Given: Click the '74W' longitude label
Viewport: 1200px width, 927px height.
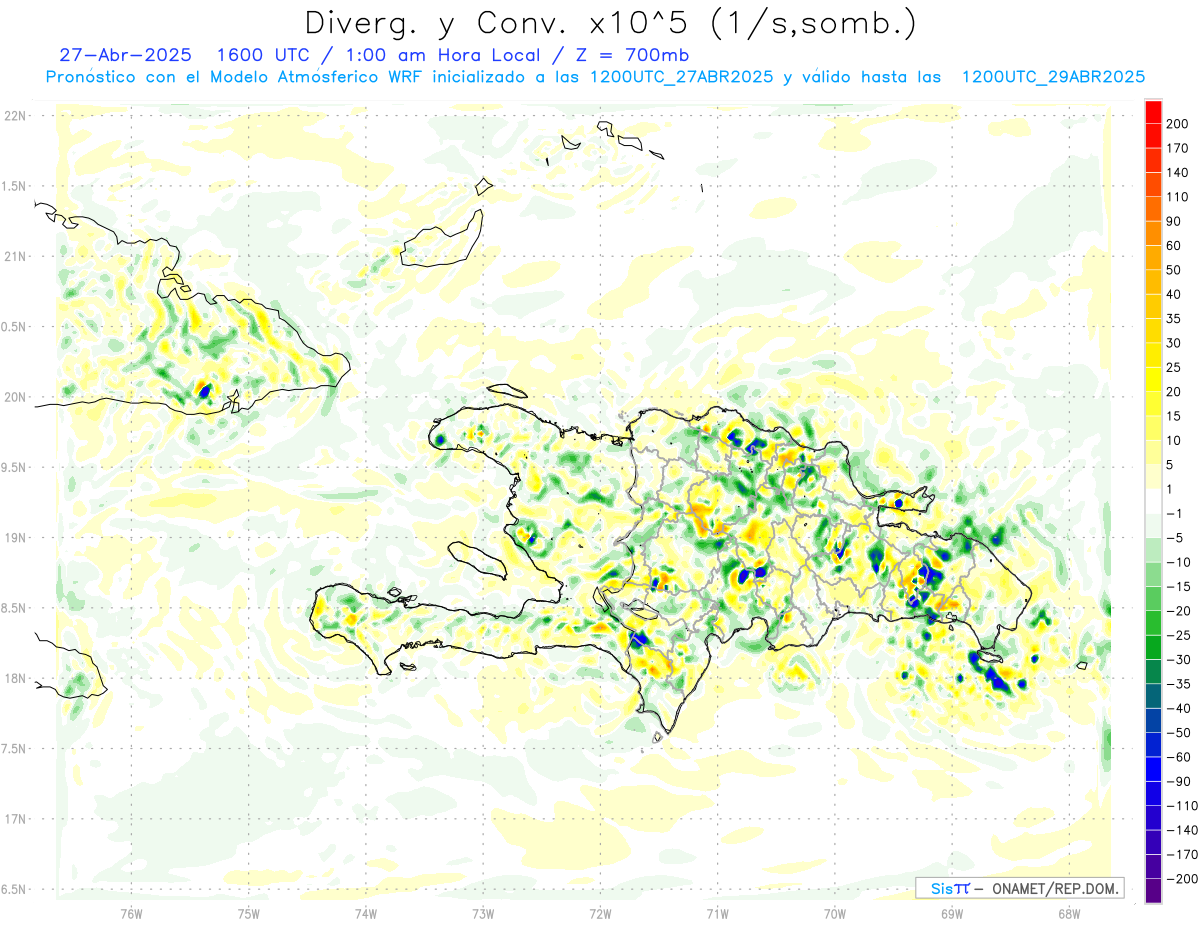Looking at the screenshot, I should click(x=366, y=914).
